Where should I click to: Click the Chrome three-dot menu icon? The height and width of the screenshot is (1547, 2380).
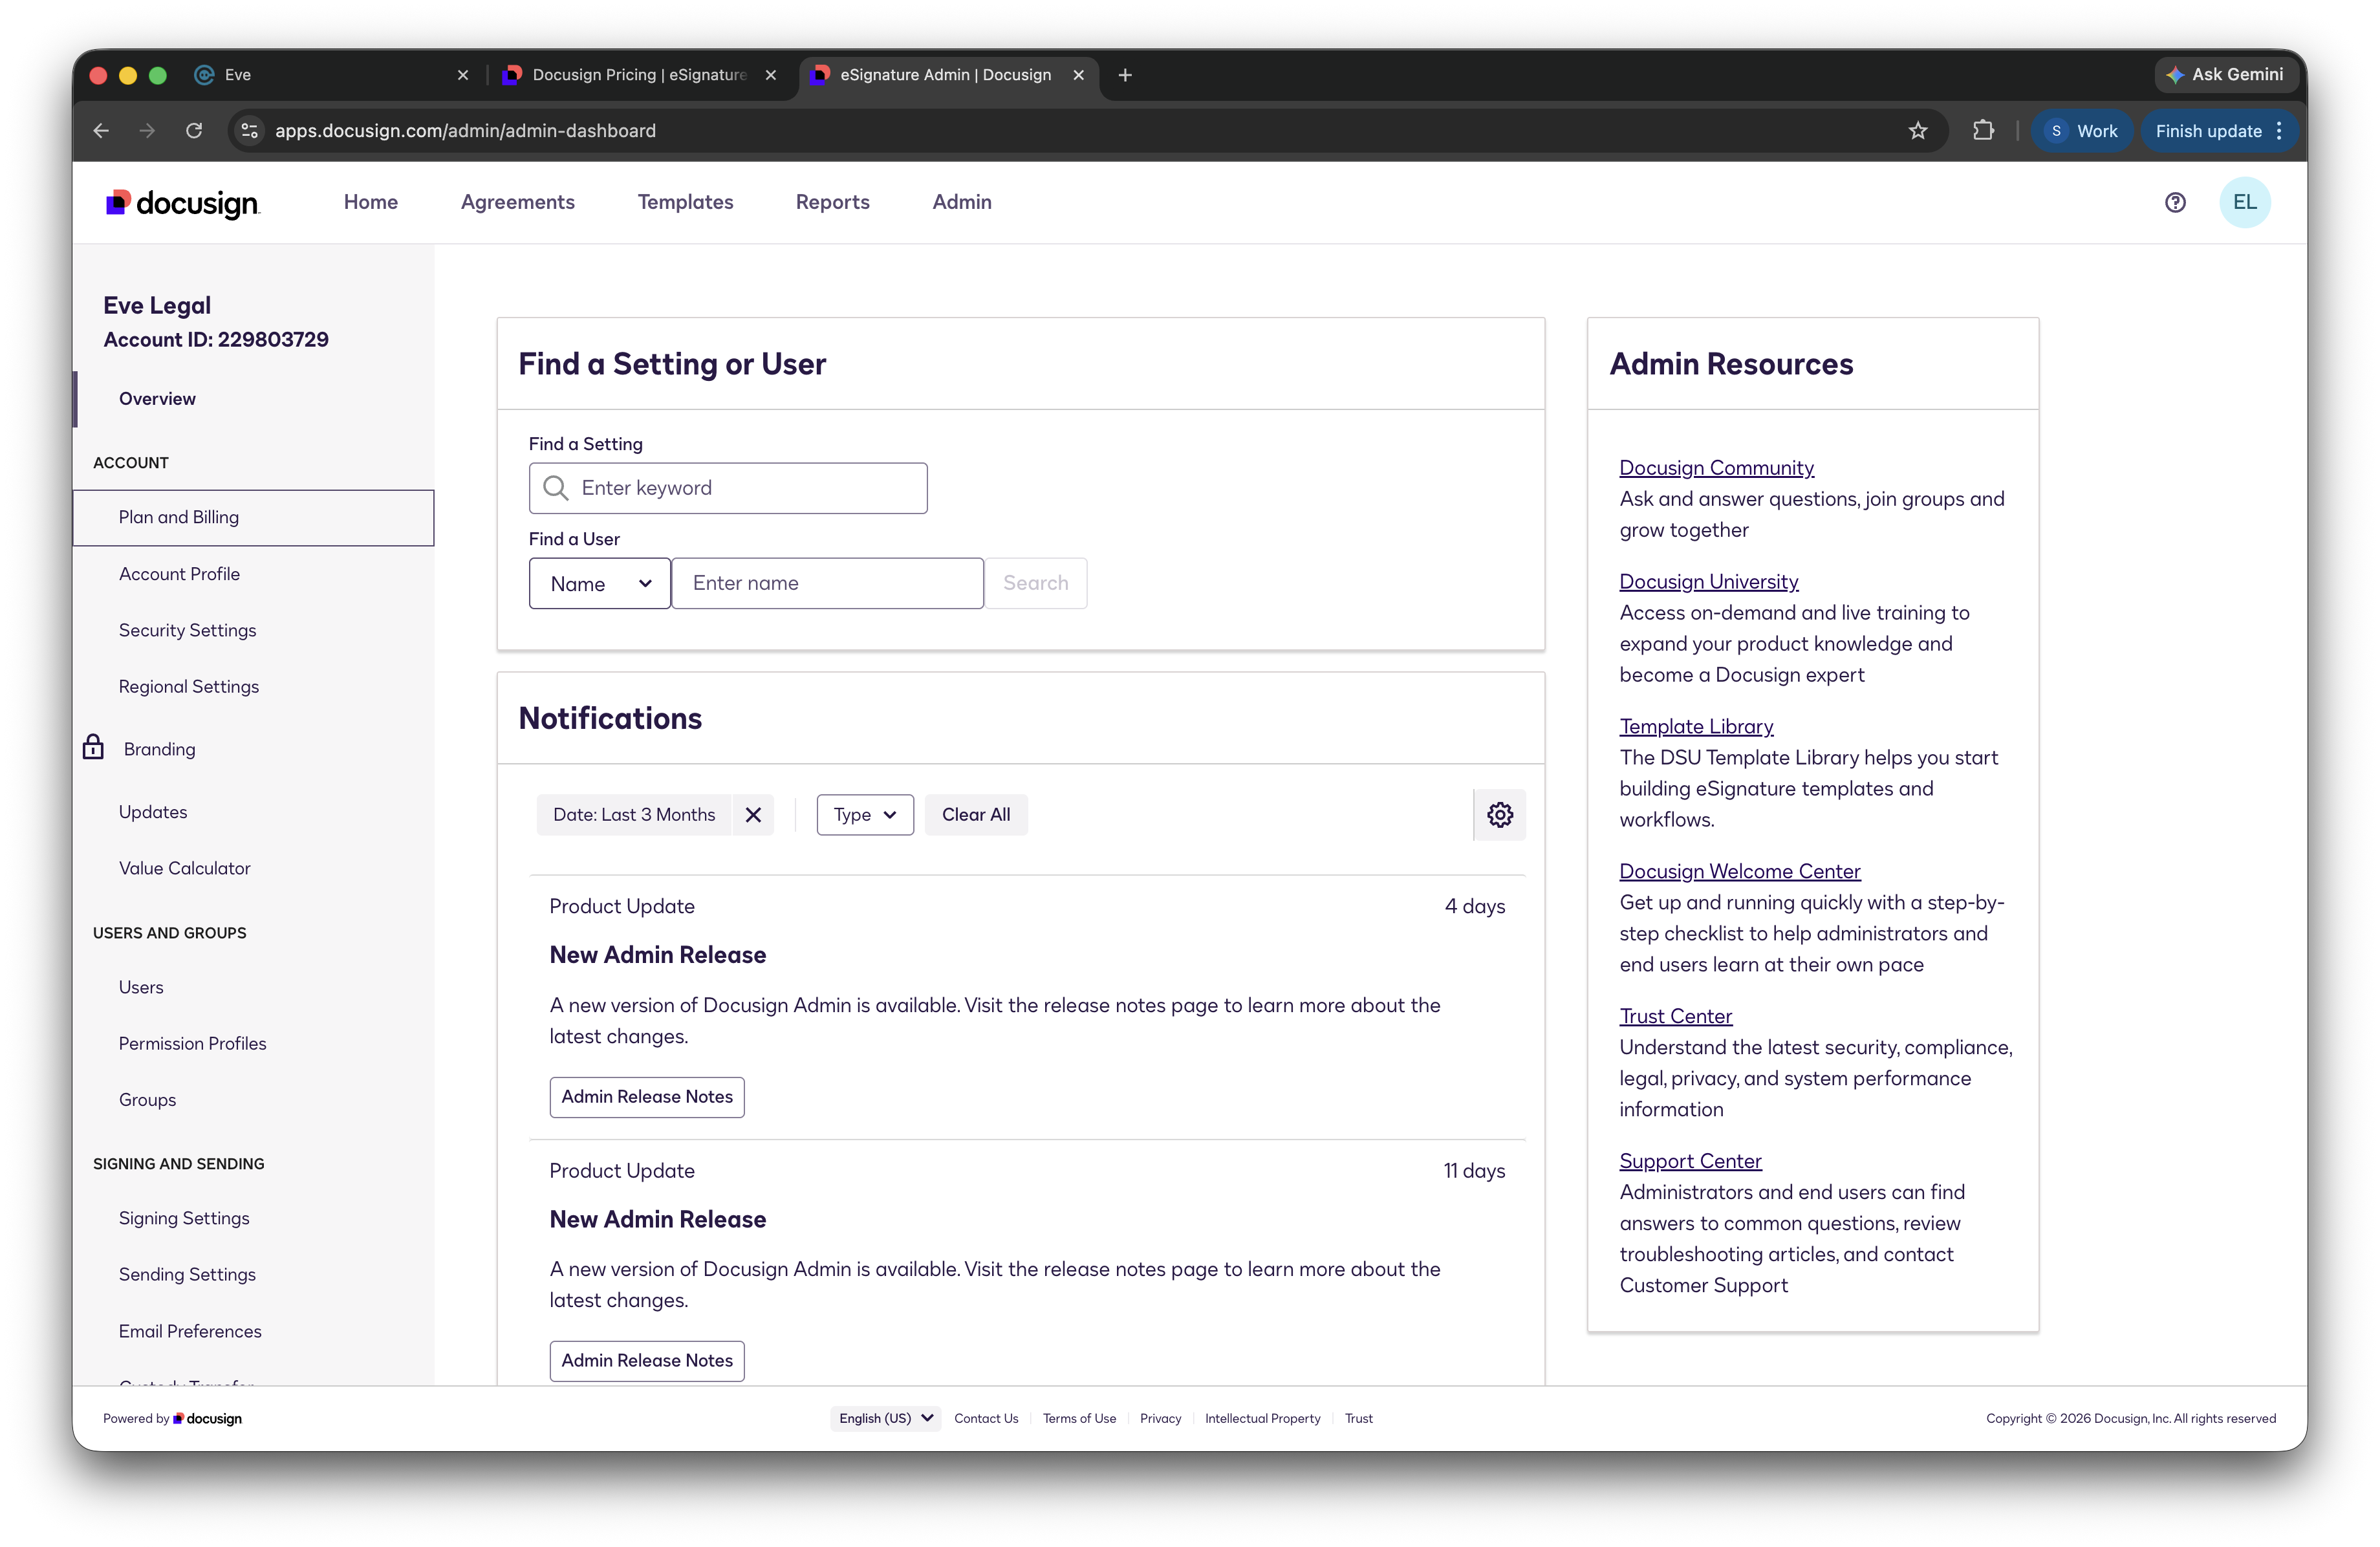coord(2279,131)
